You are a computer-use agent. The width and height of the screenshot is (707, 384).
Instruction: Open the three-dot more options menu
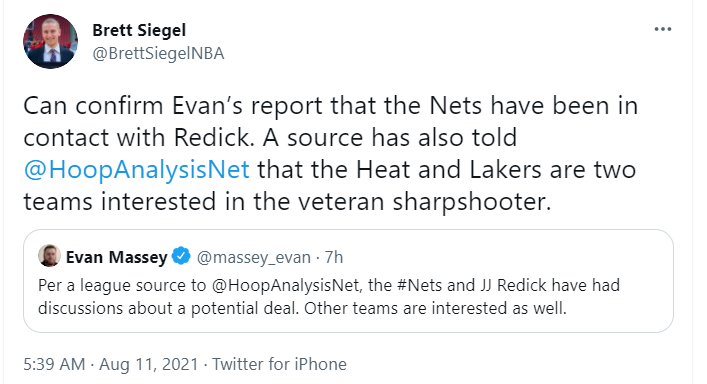[x=662, y=29]
